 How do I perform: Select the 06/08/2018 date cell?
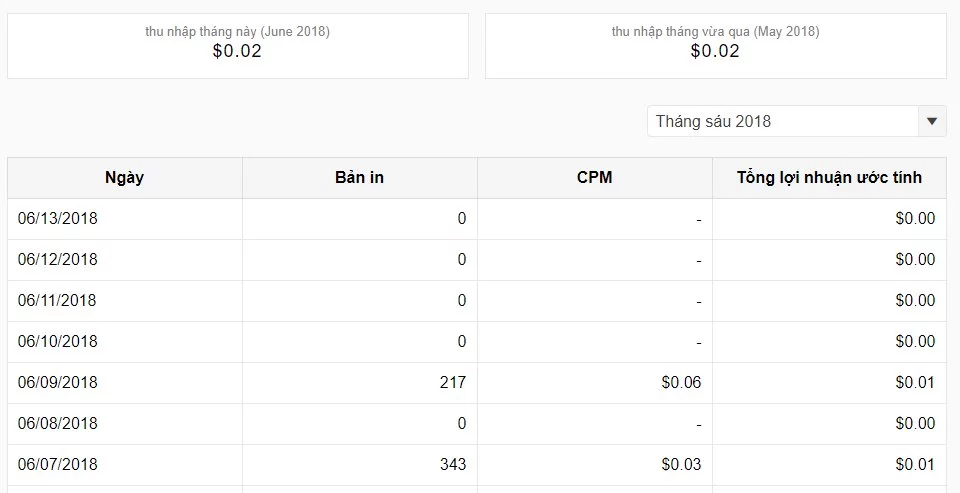(58, 424)
